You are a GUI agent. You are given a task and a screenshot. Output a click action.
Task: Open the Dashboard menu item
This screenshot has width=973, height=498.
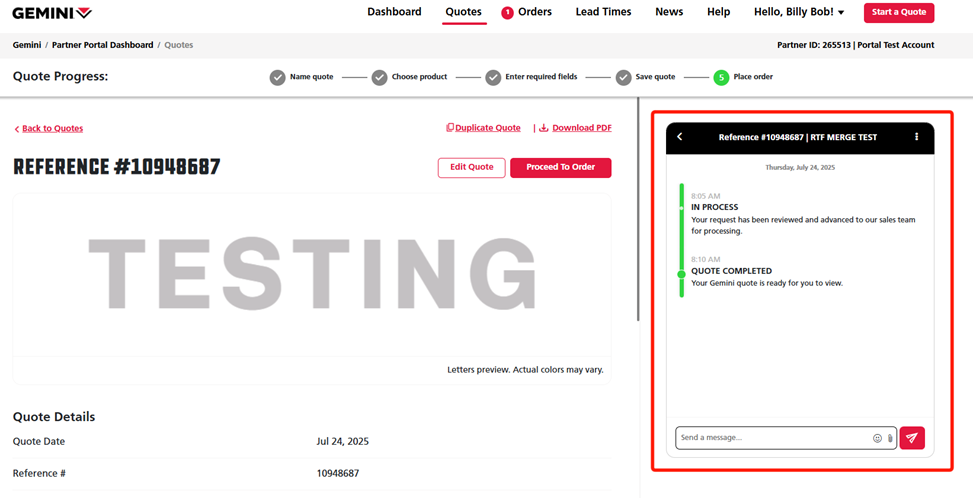point(394,12)
